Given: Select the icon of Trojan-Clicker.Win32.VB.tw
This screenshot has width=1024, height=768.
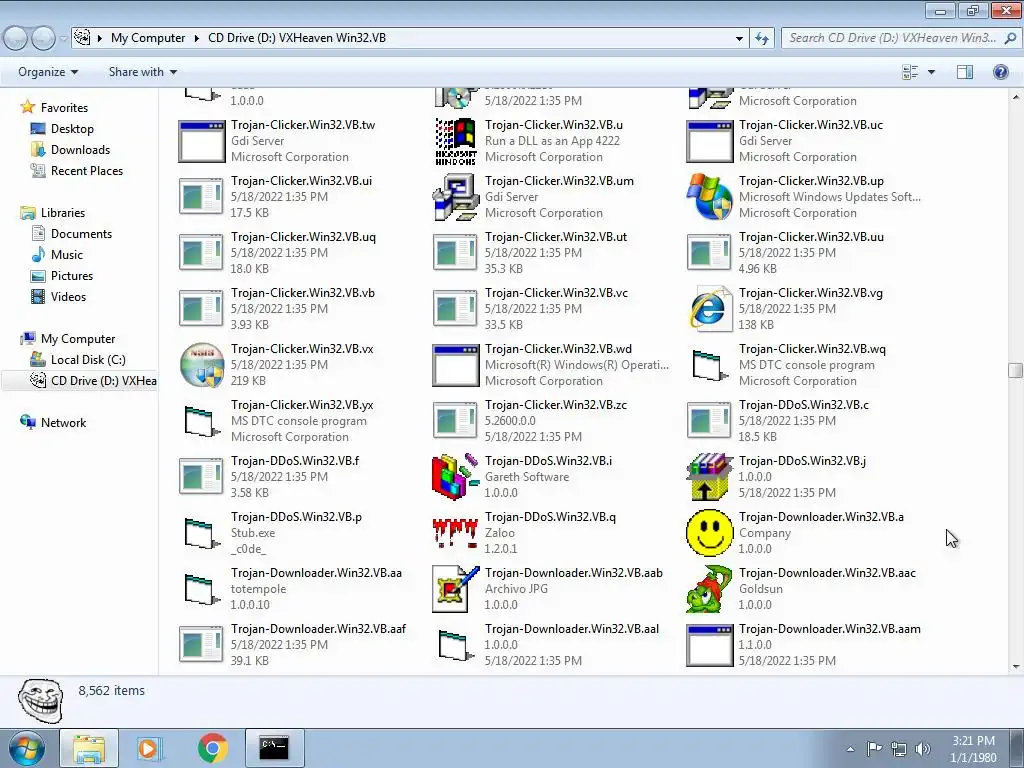Looking at the screenshot, I should [x=202, y=142].
